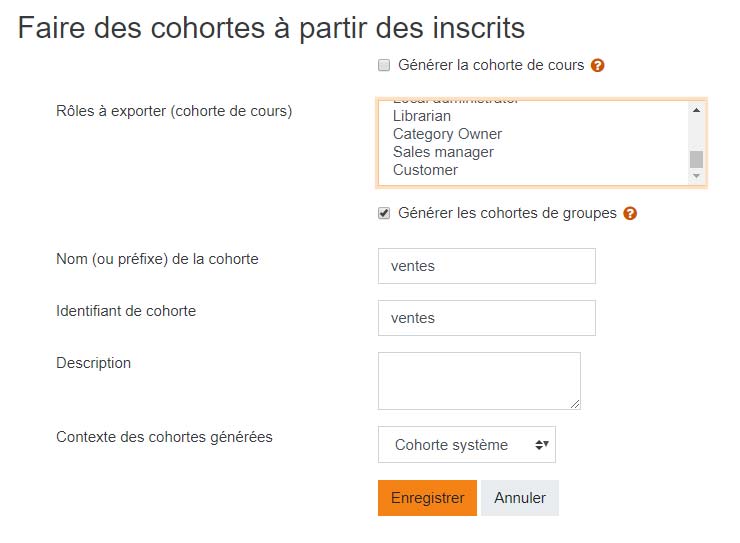Choose Sales manager in roles list
Viewport: 740px width, 543px height.
coord(443,152)
